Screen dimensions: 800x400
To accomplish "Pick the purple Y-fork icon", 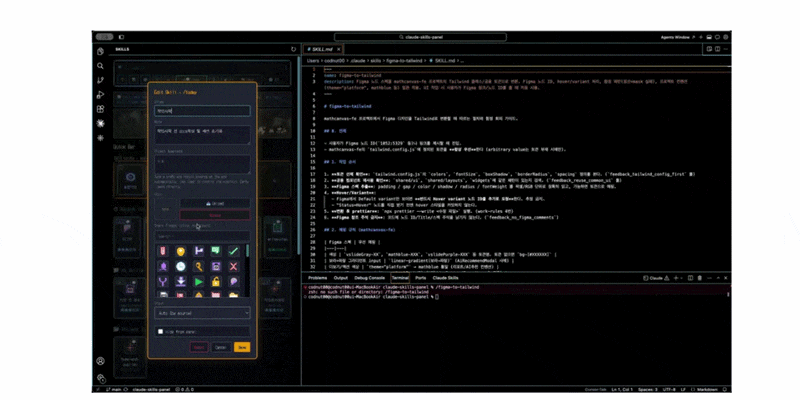I will click(x=162, y=282).
